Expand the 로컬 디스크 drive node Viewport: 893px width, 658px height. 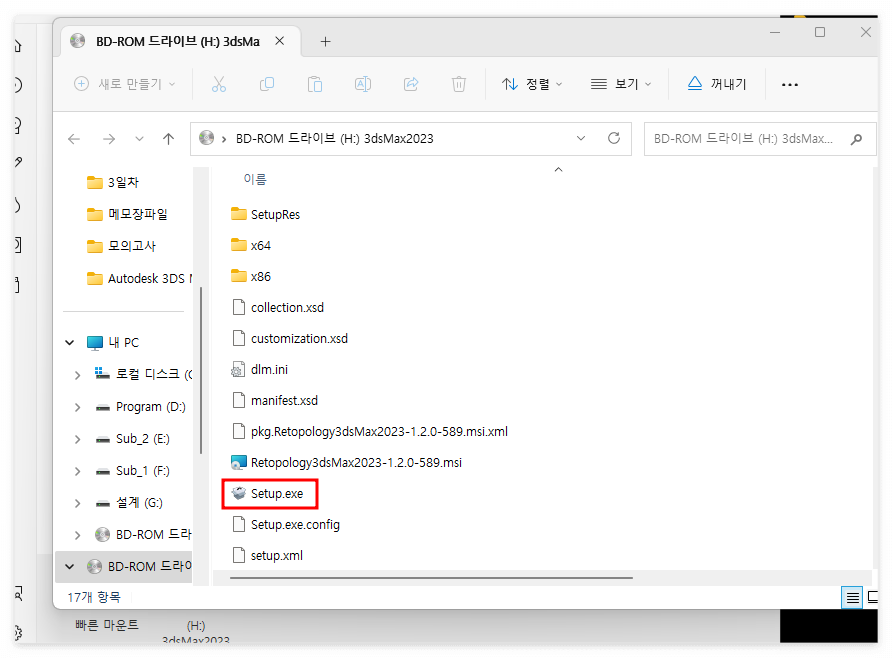(x=77, y=375)
